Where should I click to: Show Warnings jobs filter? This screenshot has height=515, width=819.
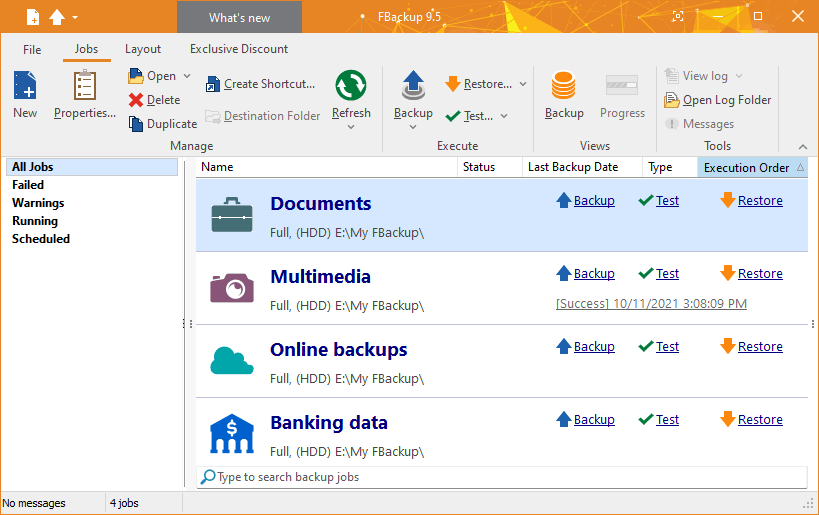(38, 203)
